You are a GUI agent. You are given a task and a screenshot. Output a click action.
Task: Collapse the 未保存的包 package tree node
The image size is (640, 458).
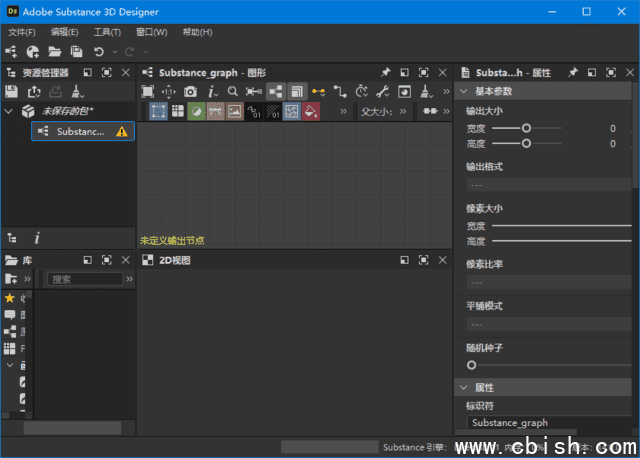[x=9, y=111]
